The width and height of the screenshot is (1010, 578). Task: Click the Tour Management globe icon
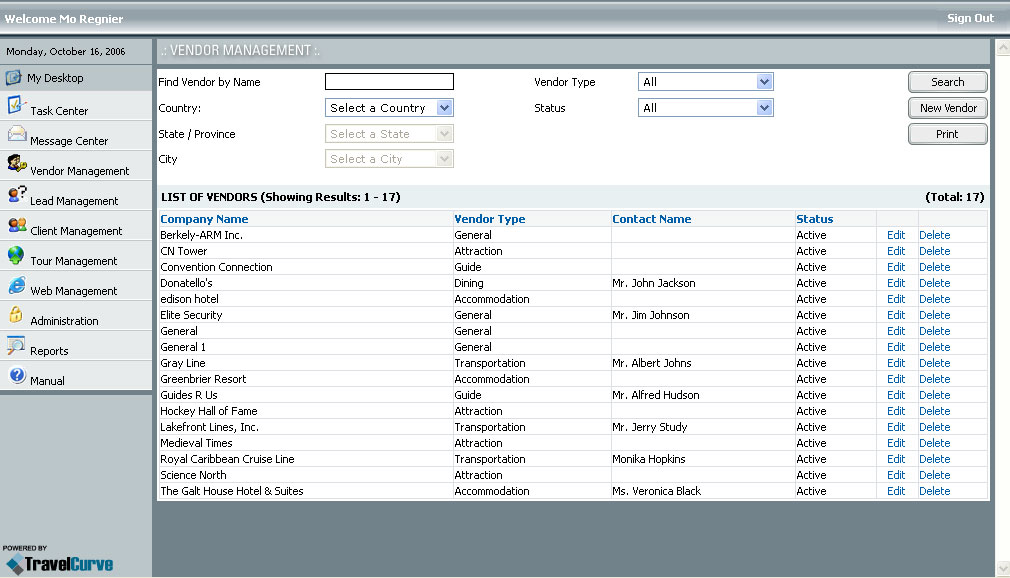(16, 255)
